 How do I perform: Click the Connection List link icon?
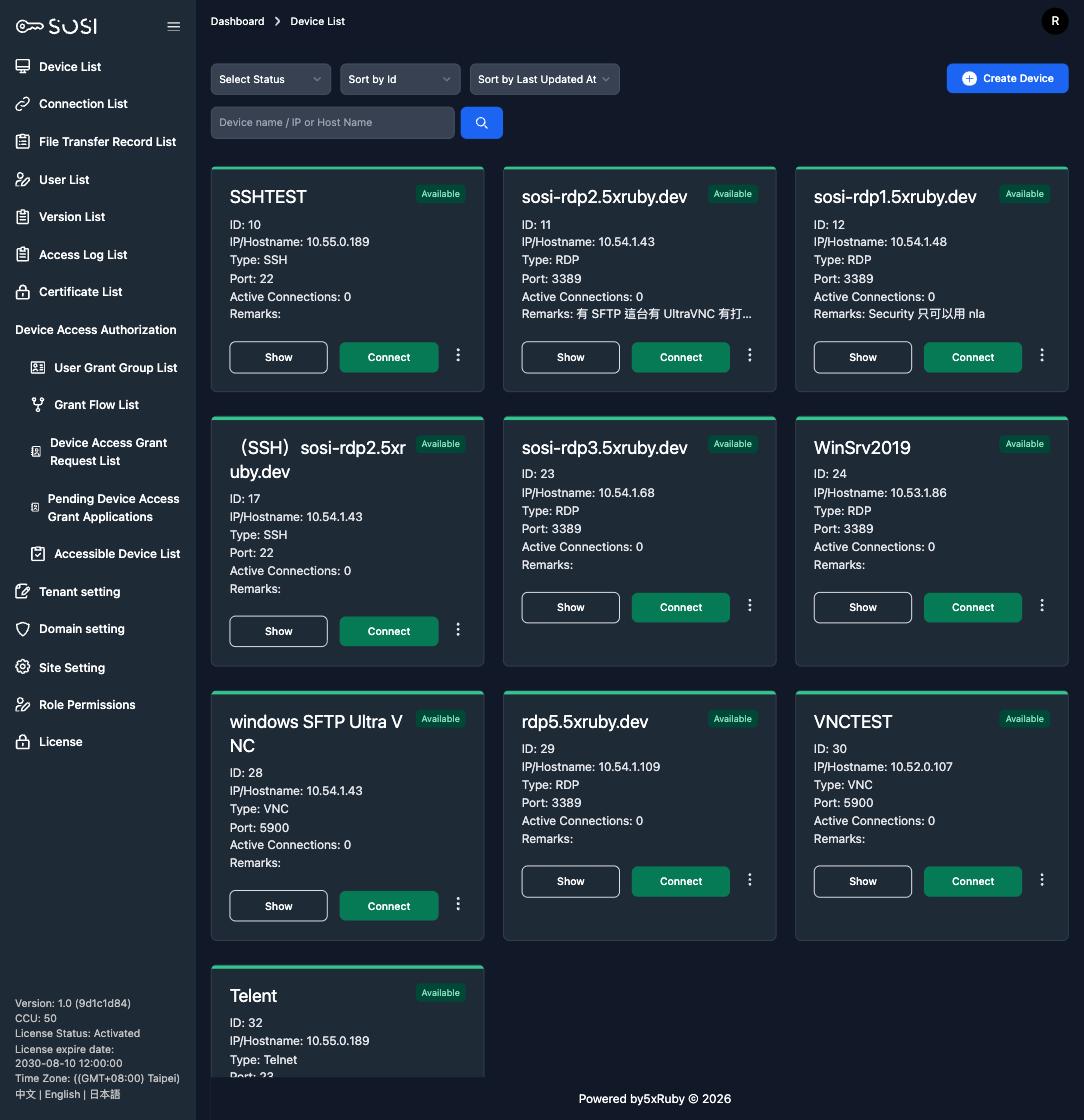pyautogui.click(x=23, y=104)
